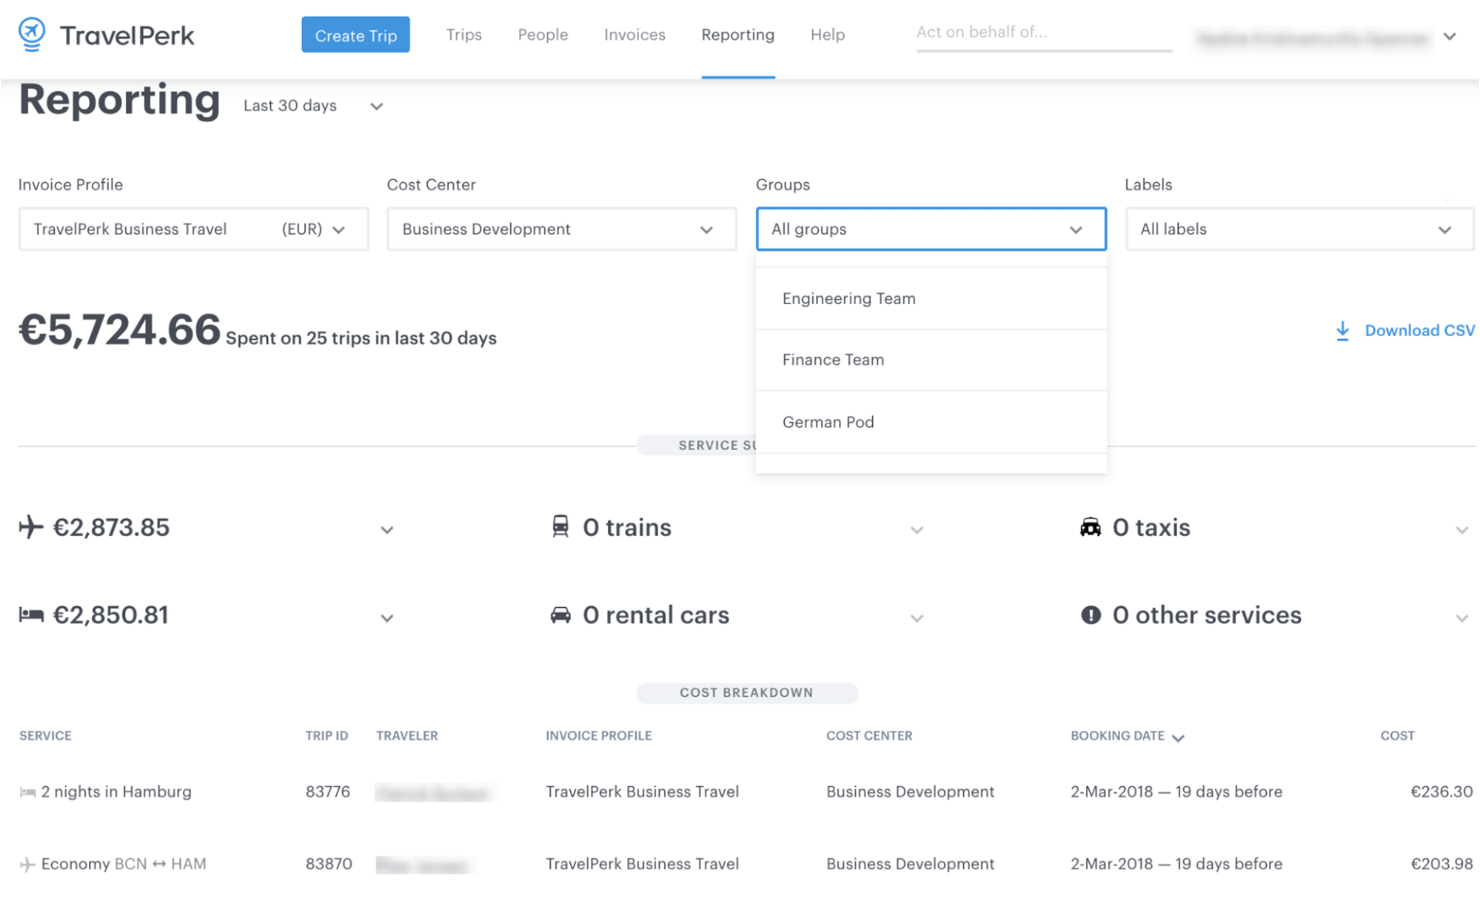Click the €203.98 cost value
1480x904 pixels.
point(1441,864)
